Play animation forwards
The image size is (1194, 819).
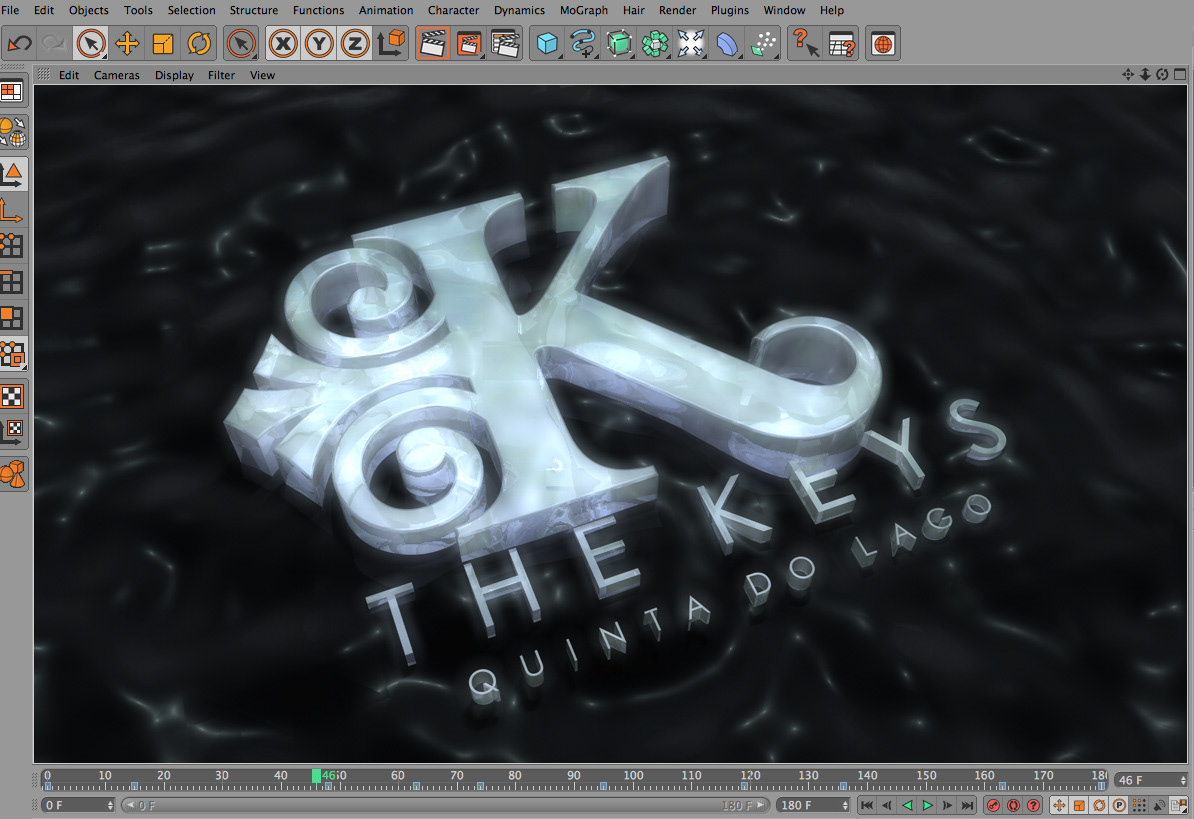tap(927, 805)
